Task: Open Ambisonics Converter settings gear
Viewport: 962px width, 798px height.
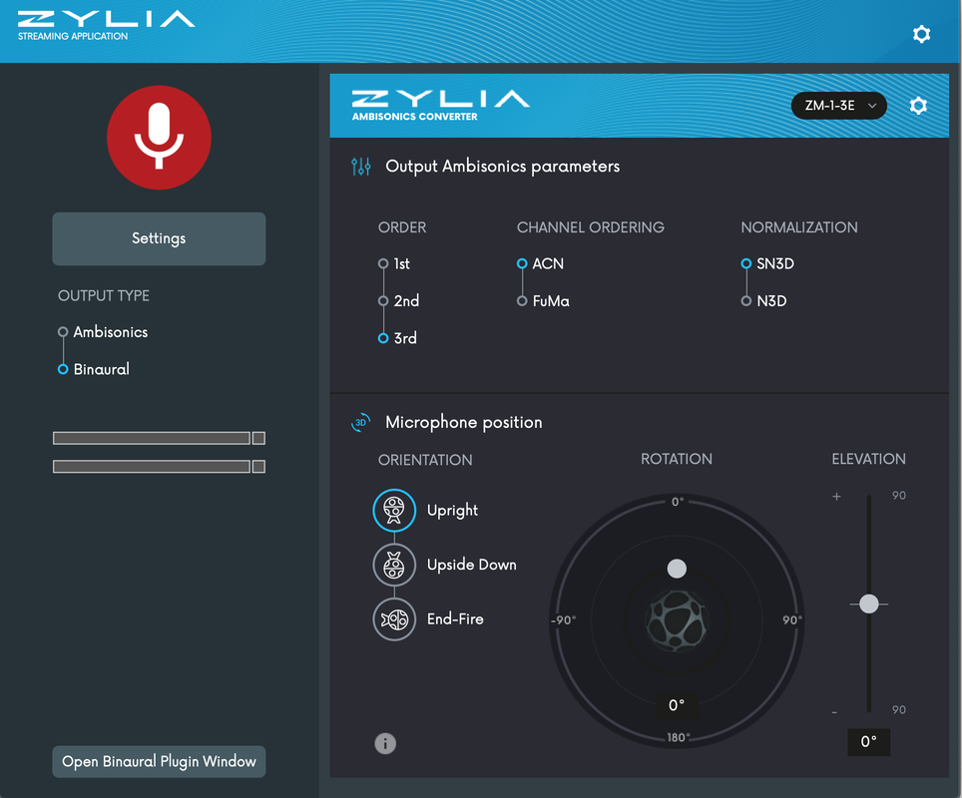Action: [918, 106]
